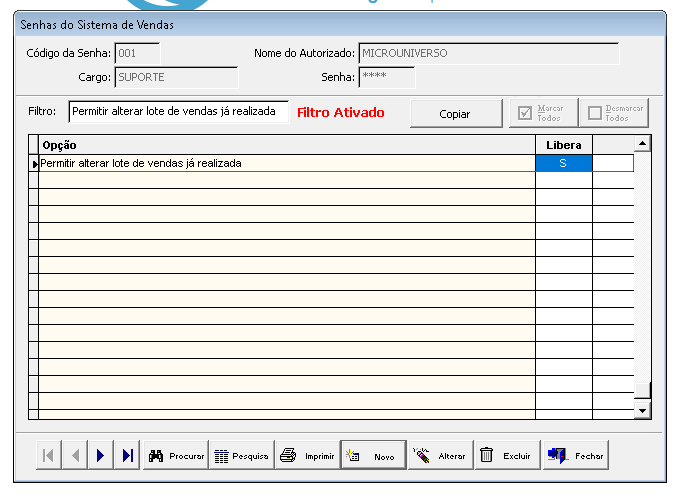Viewport: 680px width, 498px height.
Task: Toggle the Libera cell showing S
Action: click(x=563, y=163)
